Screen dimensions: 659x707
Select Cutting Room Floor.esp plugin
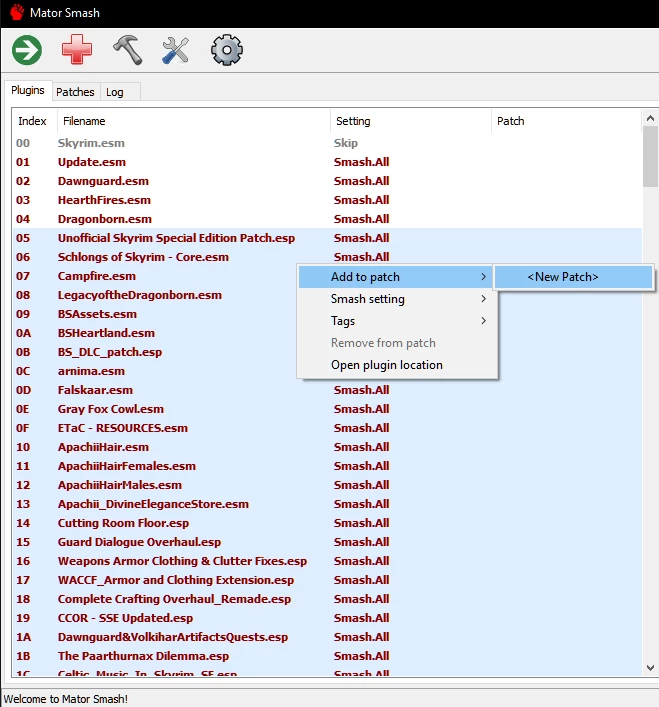(328, 523)
